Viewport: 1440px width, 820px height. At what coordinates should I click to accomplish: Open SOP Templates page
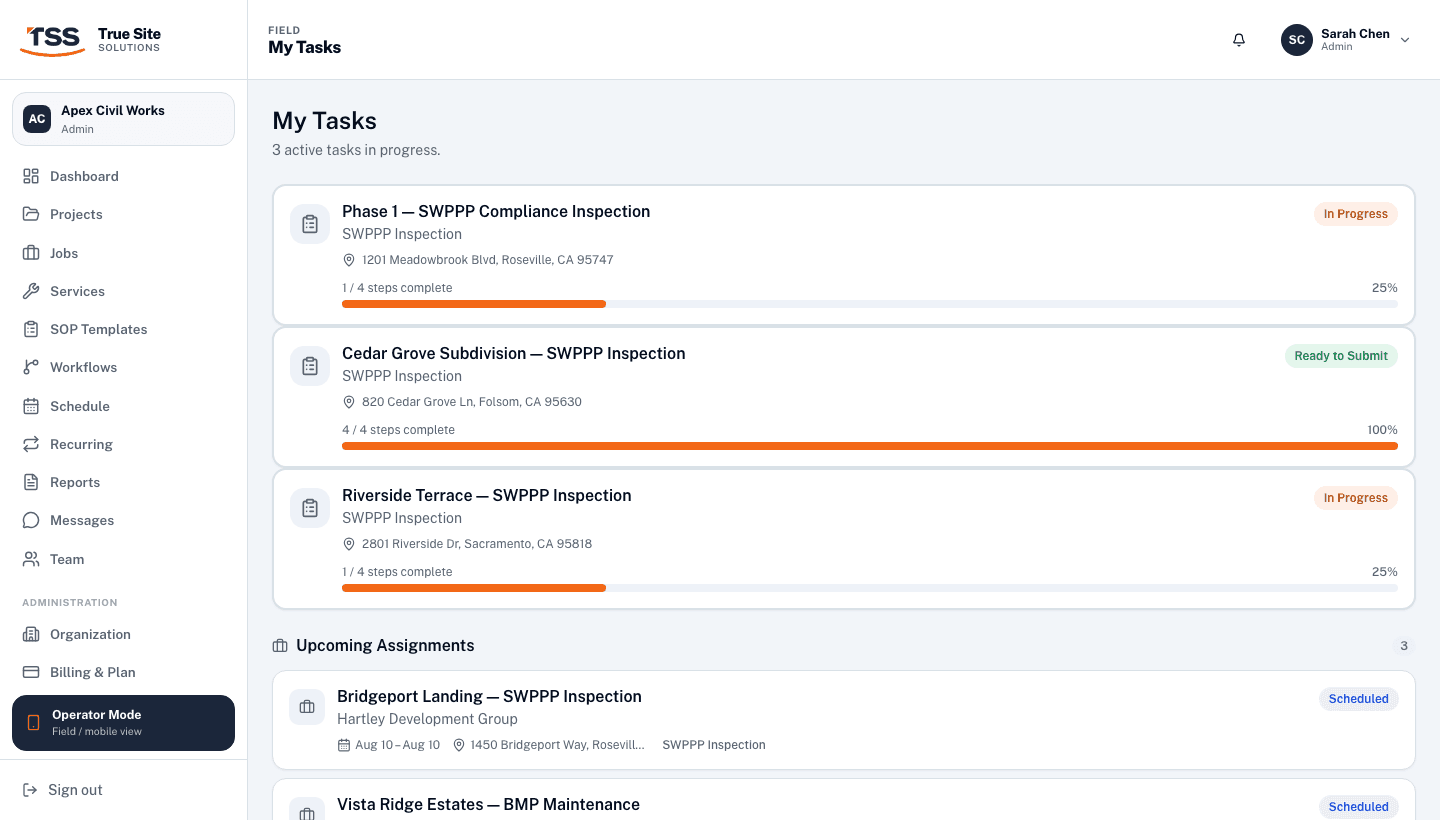click(123, 329)
